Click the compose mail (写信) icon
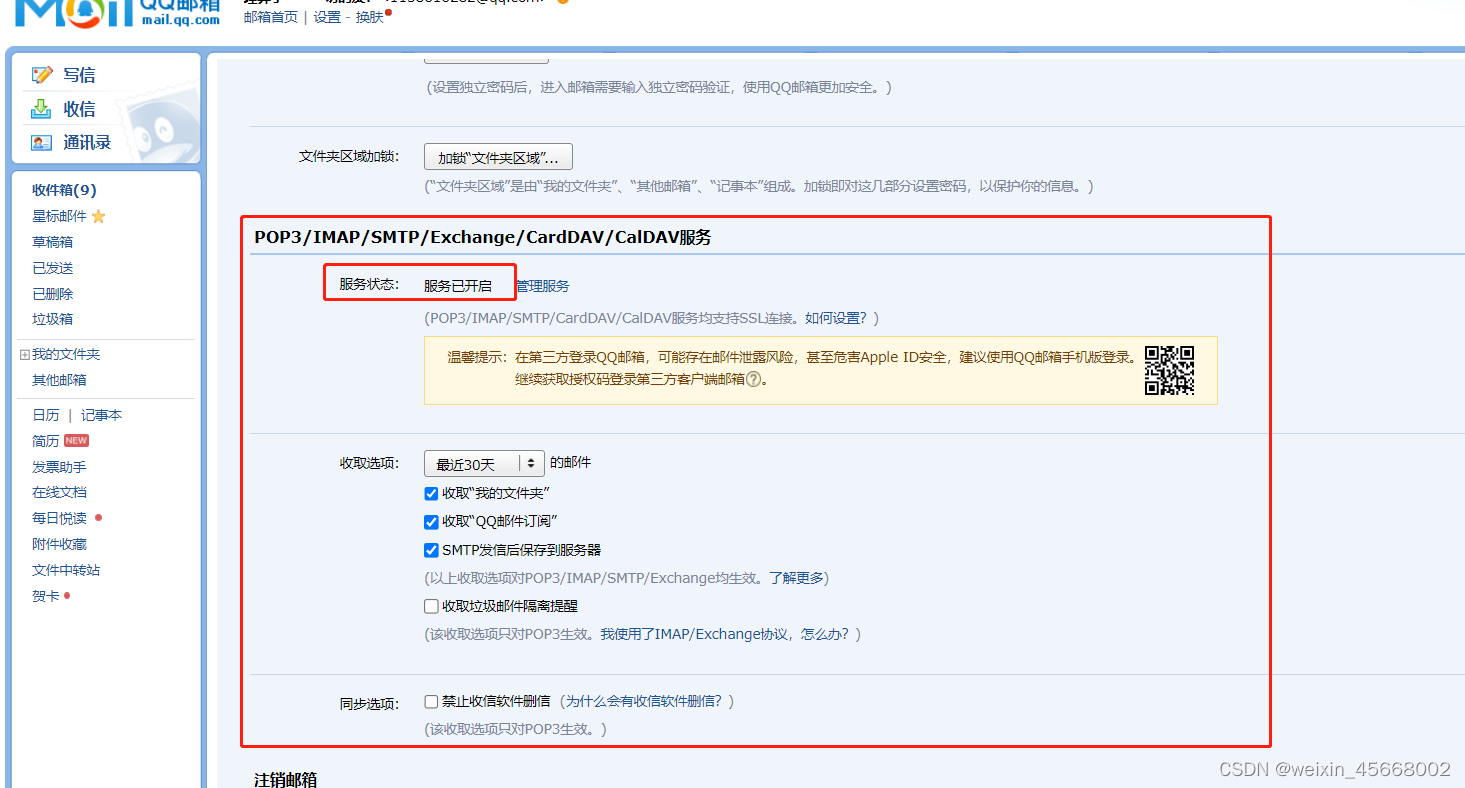This screenshot has height=788, width=1465. 41,75
